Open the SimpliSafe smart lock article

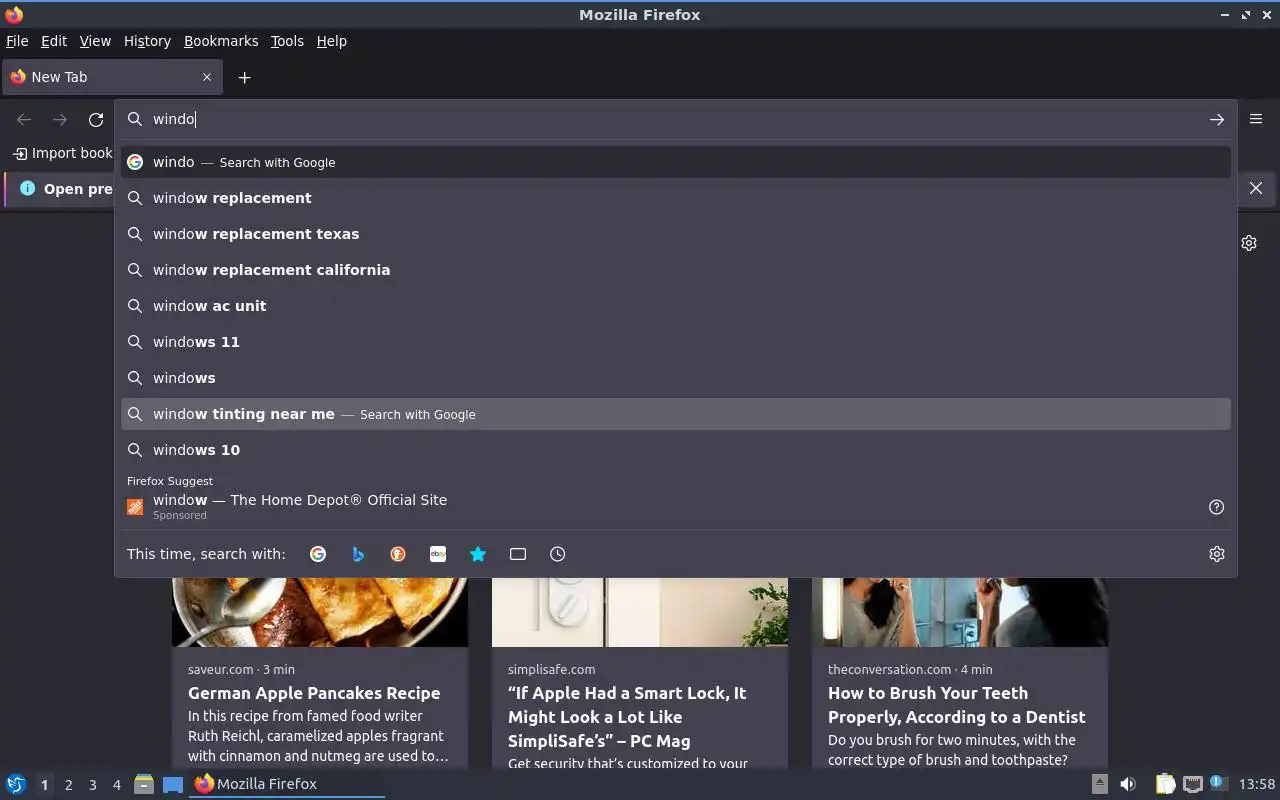pos(627,717)
